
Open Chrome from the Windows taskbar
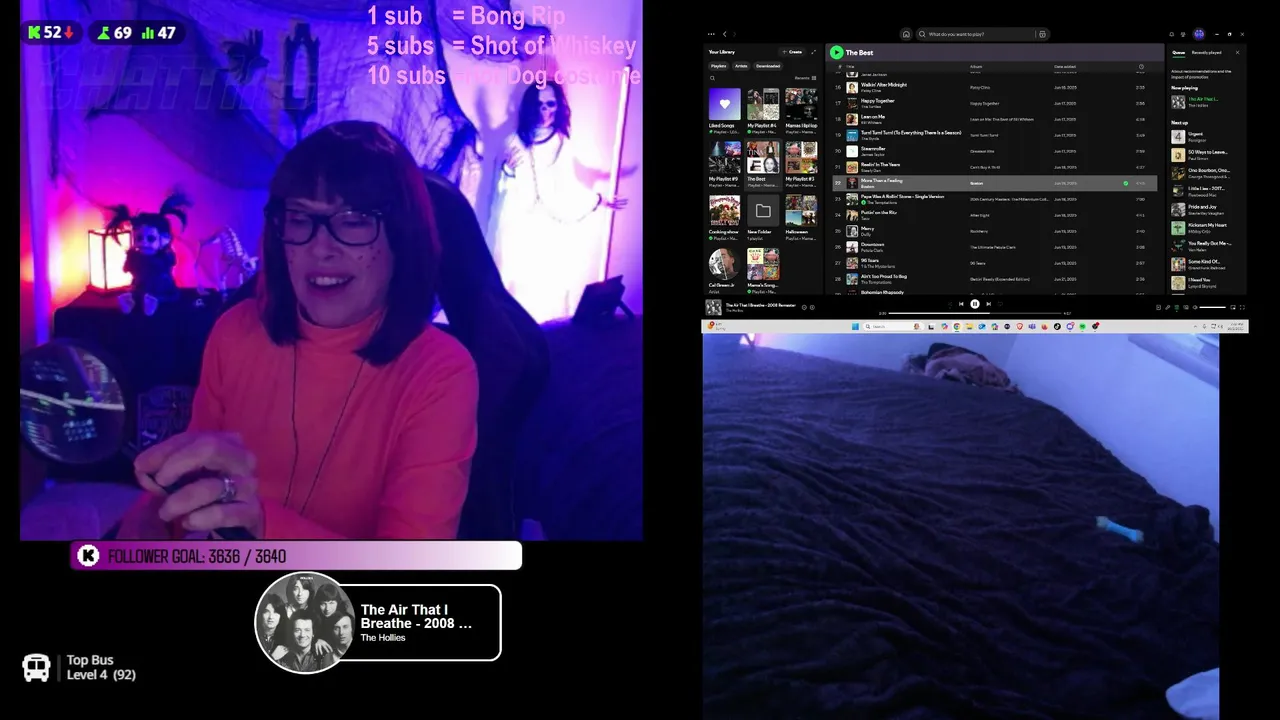click(957, 326)
